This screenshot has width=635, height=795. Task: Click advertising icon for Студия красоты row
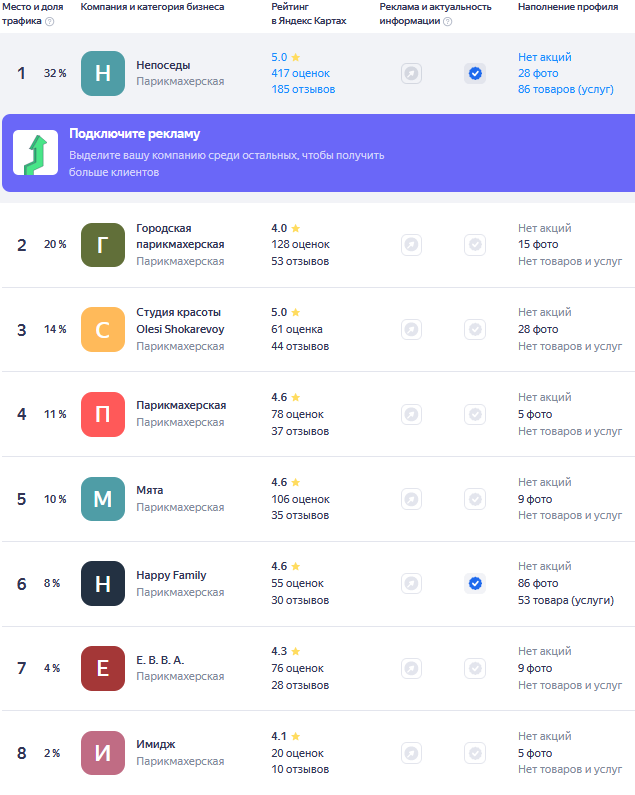point(411,330)
